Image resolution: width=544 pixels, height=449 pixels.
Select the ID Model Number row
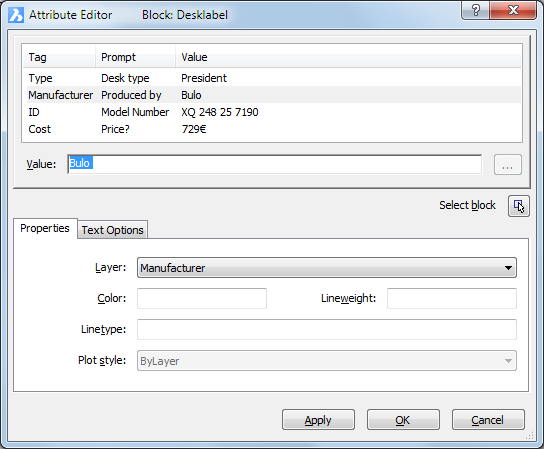coord(273,112)
